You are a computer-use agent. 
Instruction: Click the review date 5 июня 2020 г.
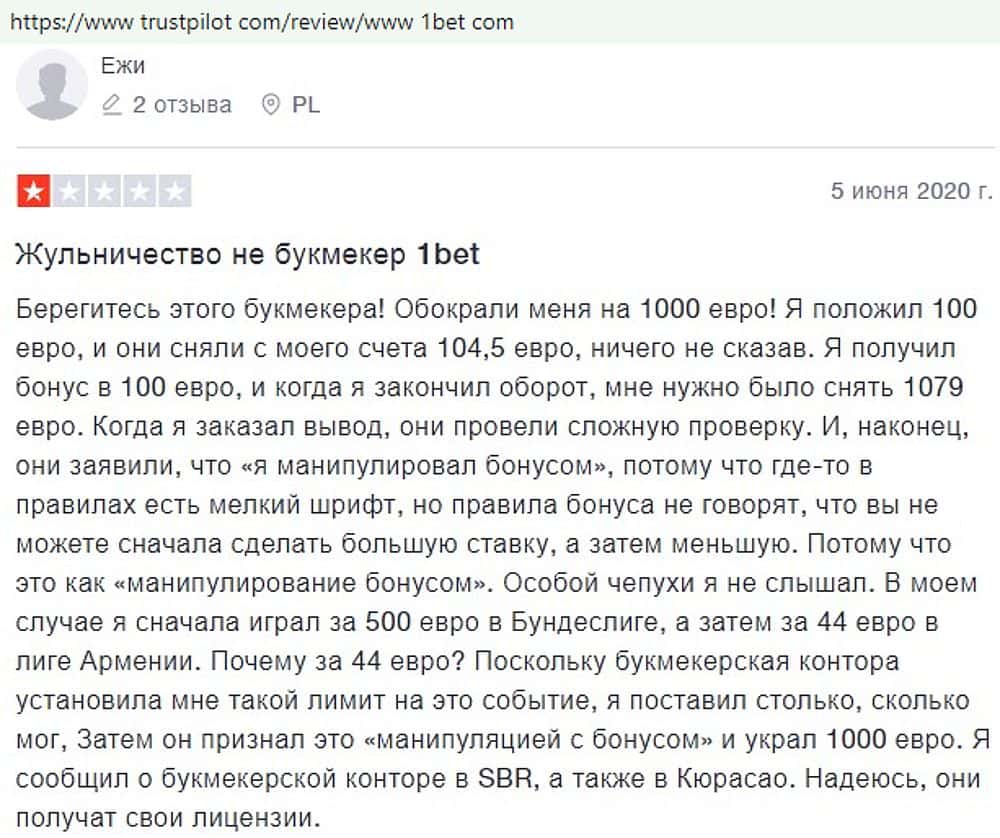tap(911, 191)
